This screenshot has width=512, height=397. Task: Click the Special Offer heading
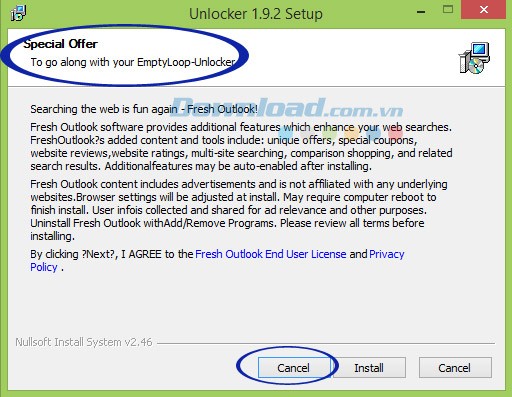point(61,44)
